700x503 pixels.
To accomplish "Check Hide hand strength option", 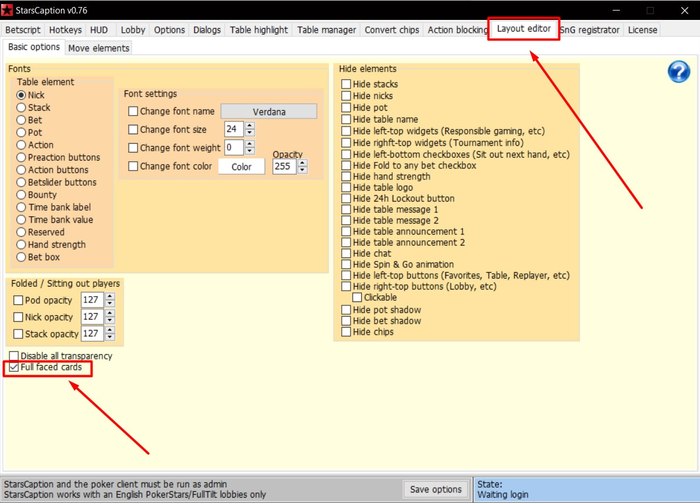I will [346, 176].
